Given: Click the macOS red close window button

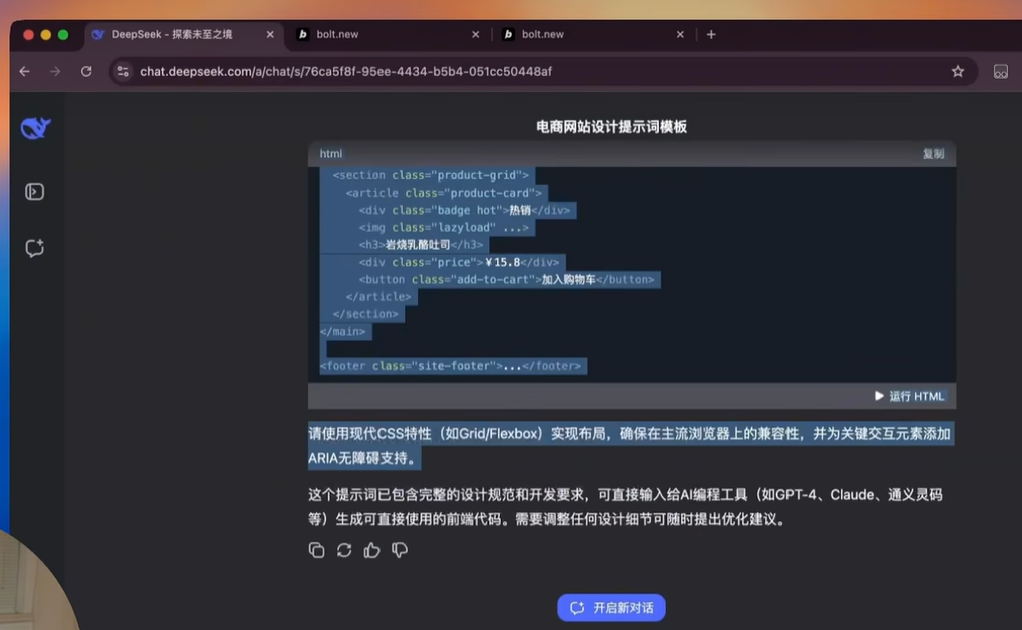Looking at the screenshot, I should tap(28, 35).
